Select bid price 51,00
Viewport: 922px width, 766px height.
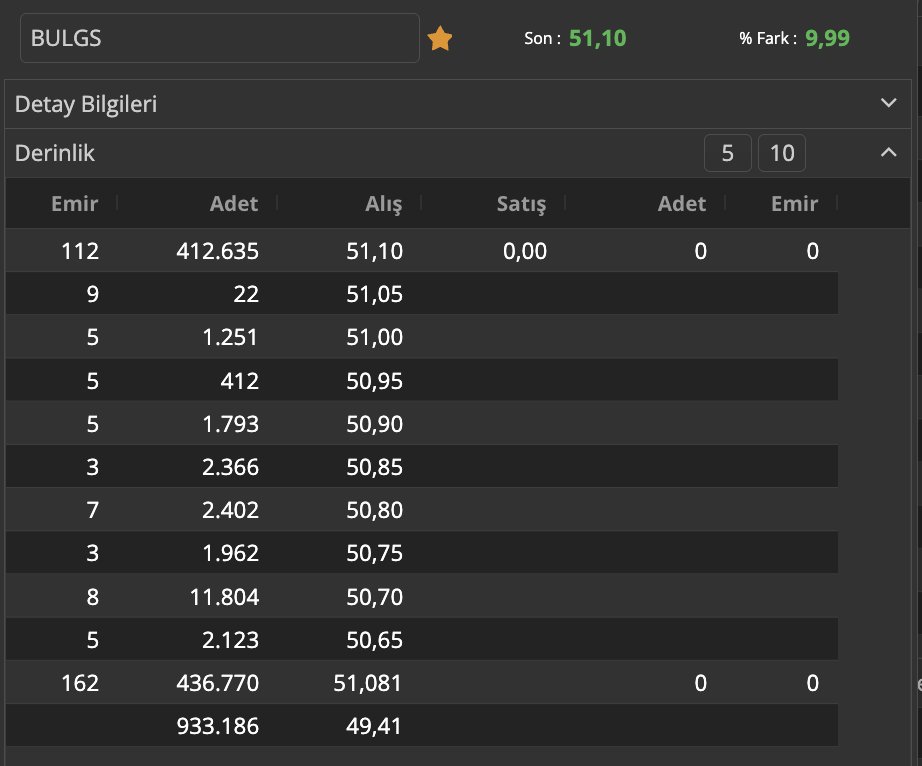375,337
